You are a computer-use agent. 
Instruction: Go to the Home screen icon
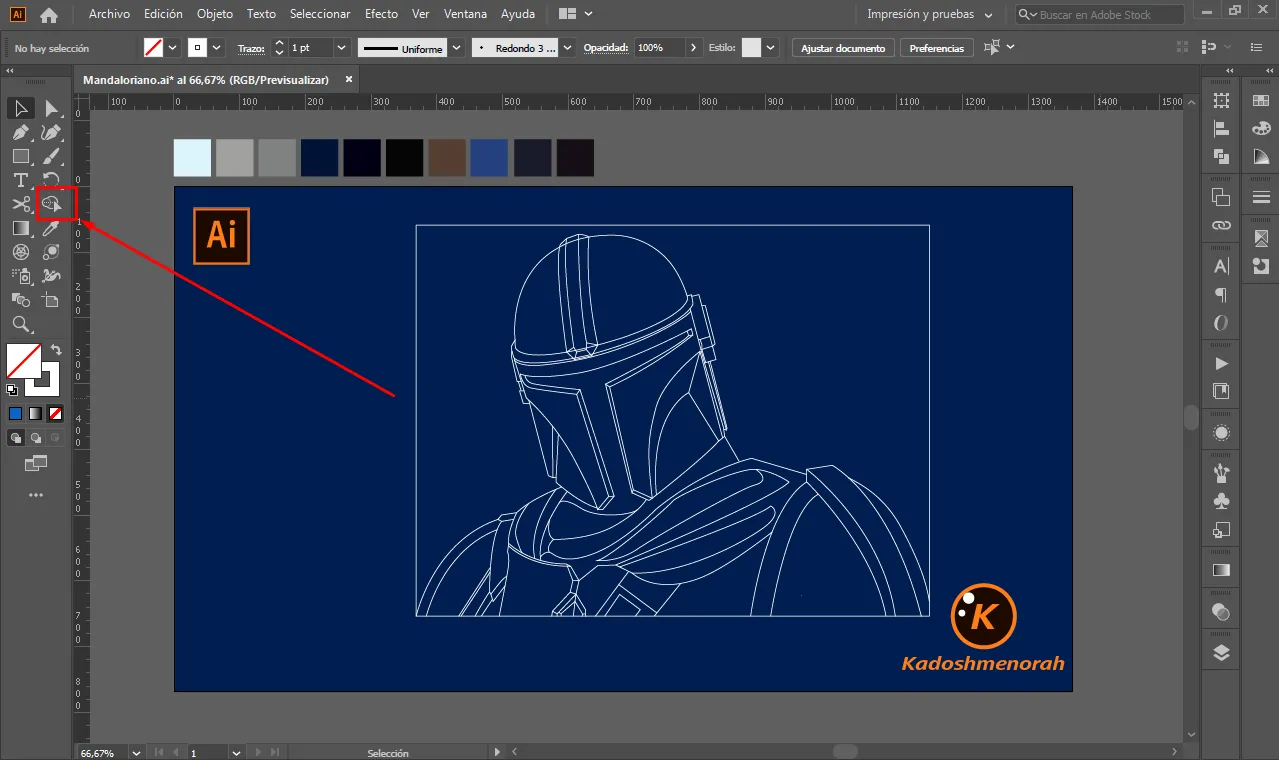pos(48,15)
